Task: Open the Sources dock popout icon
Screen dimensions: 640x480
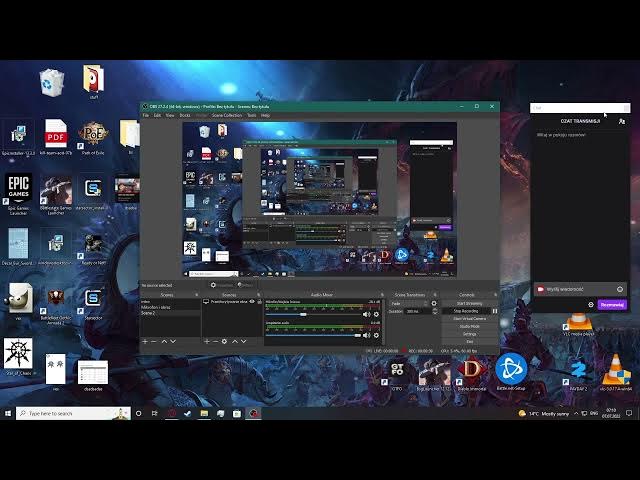Action: pyautogui.click(x=258, y=295)
